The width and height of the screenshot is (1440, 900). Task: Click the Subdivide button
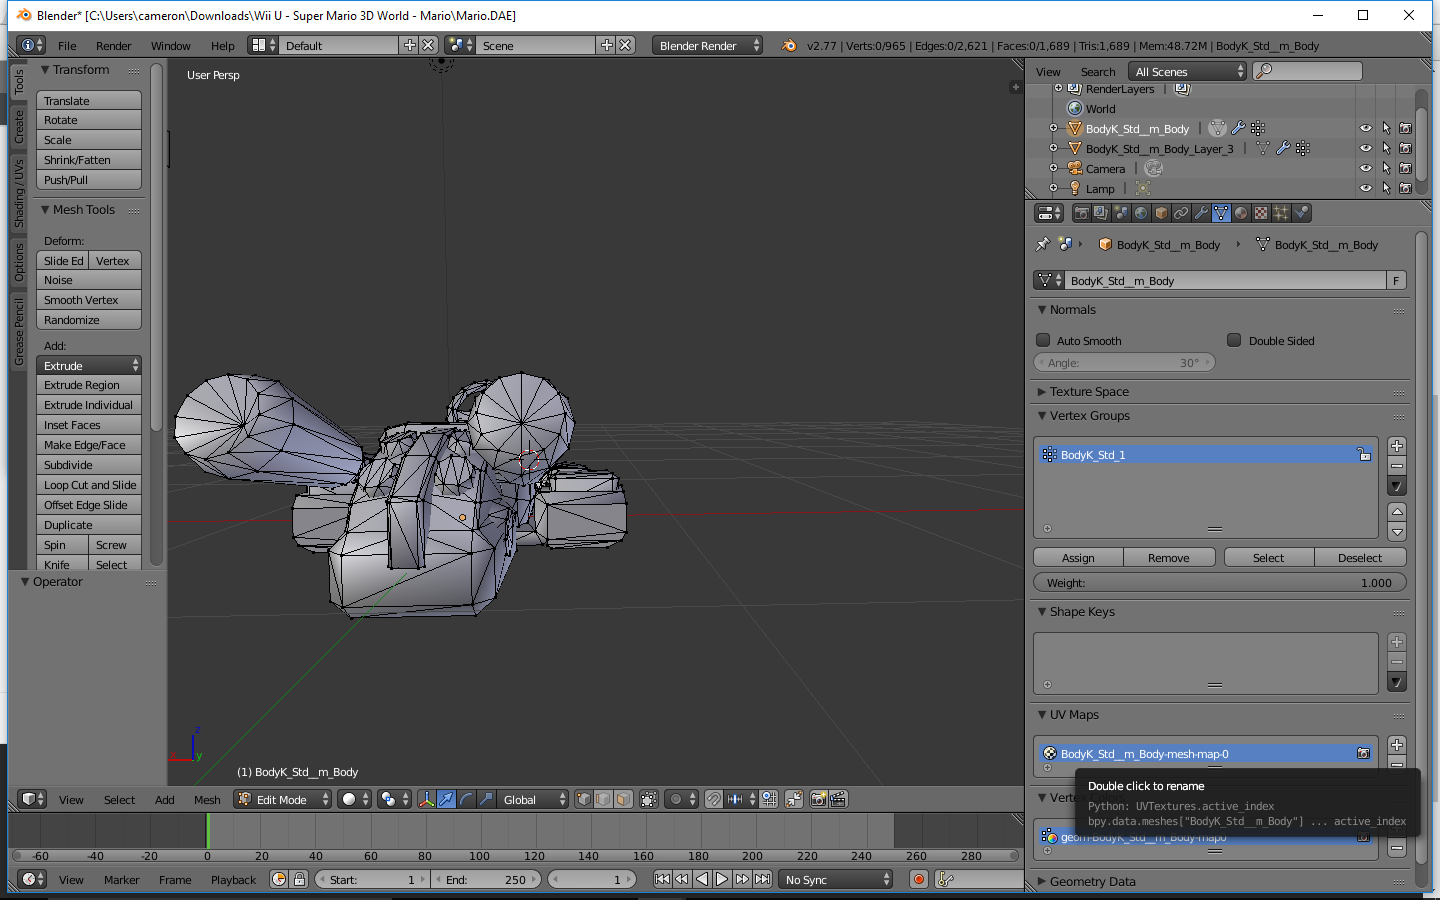pos(89,465)
